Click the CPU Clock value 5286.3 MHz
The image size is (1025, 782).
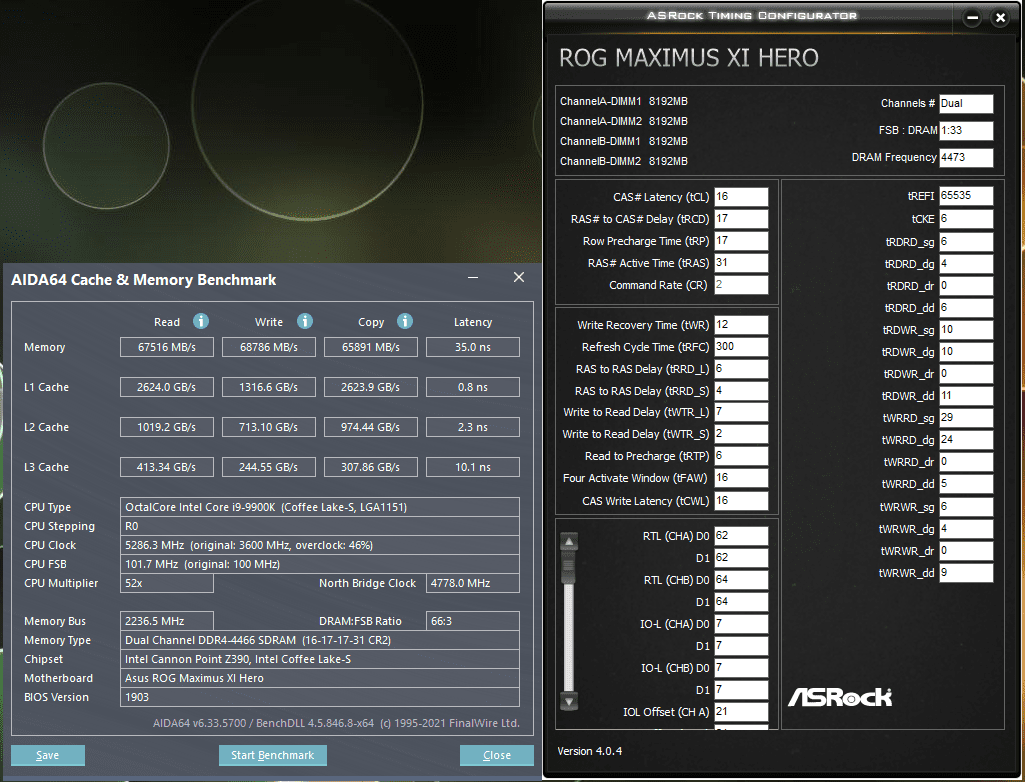pyautogui.click(x=320, y=545)
